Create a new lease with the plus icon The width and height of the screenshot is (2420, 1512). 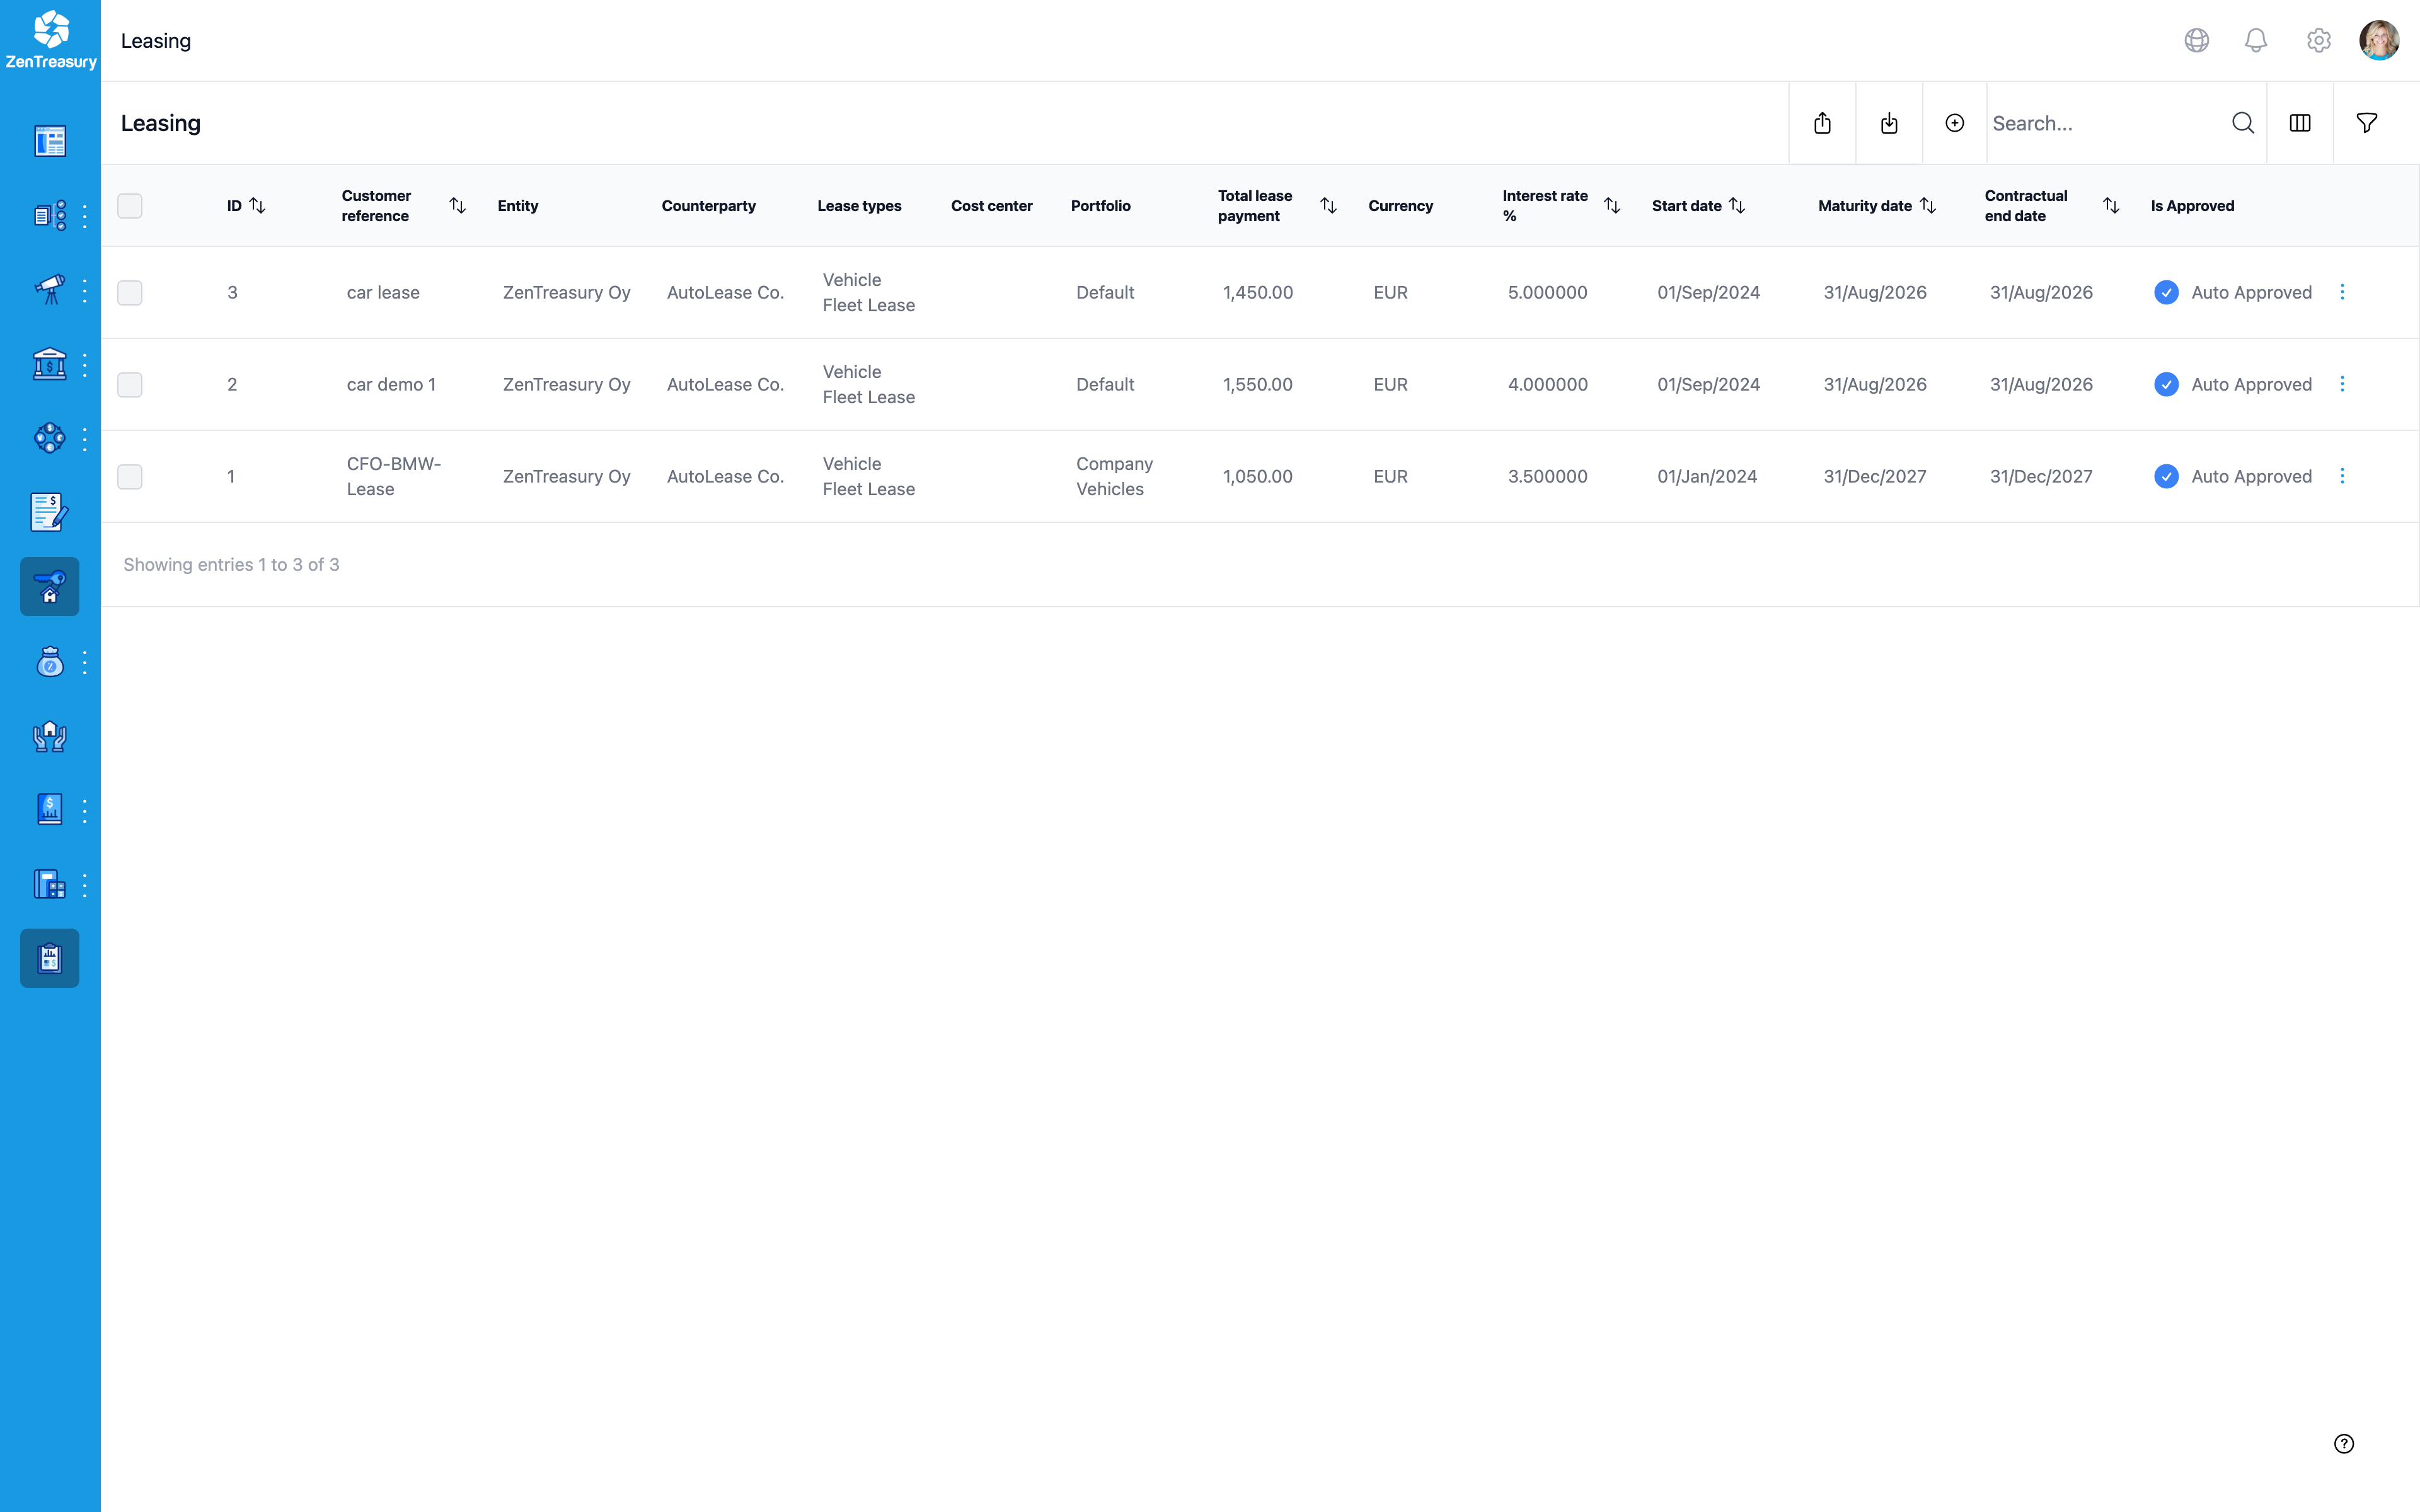click(1954, 122)
